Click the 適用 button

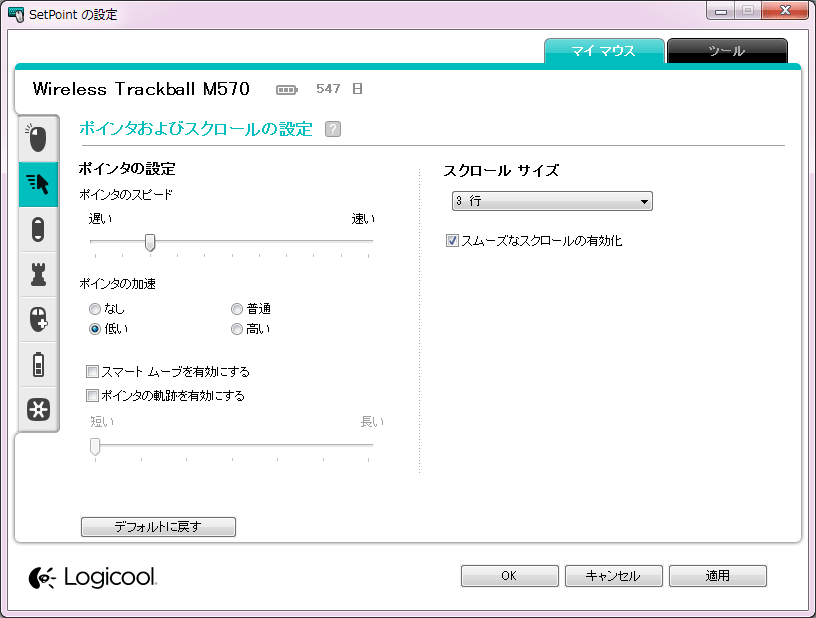(718, 576)
